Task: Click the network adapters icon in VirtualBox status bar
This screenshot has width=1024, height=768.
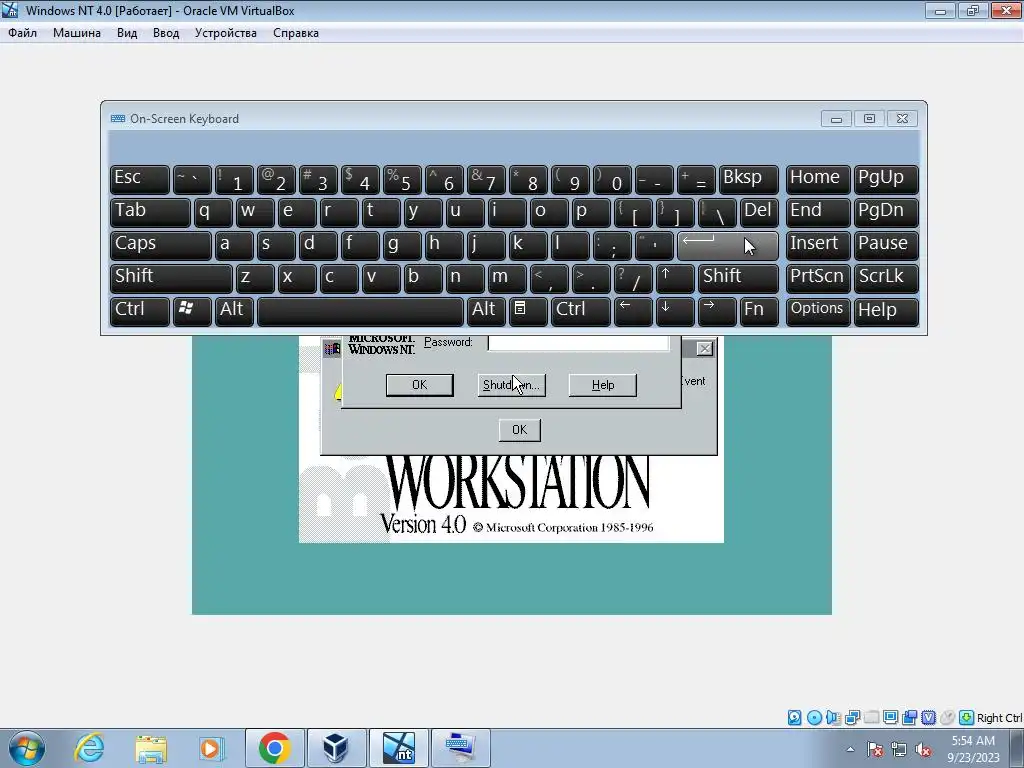Action: [852, 718]
